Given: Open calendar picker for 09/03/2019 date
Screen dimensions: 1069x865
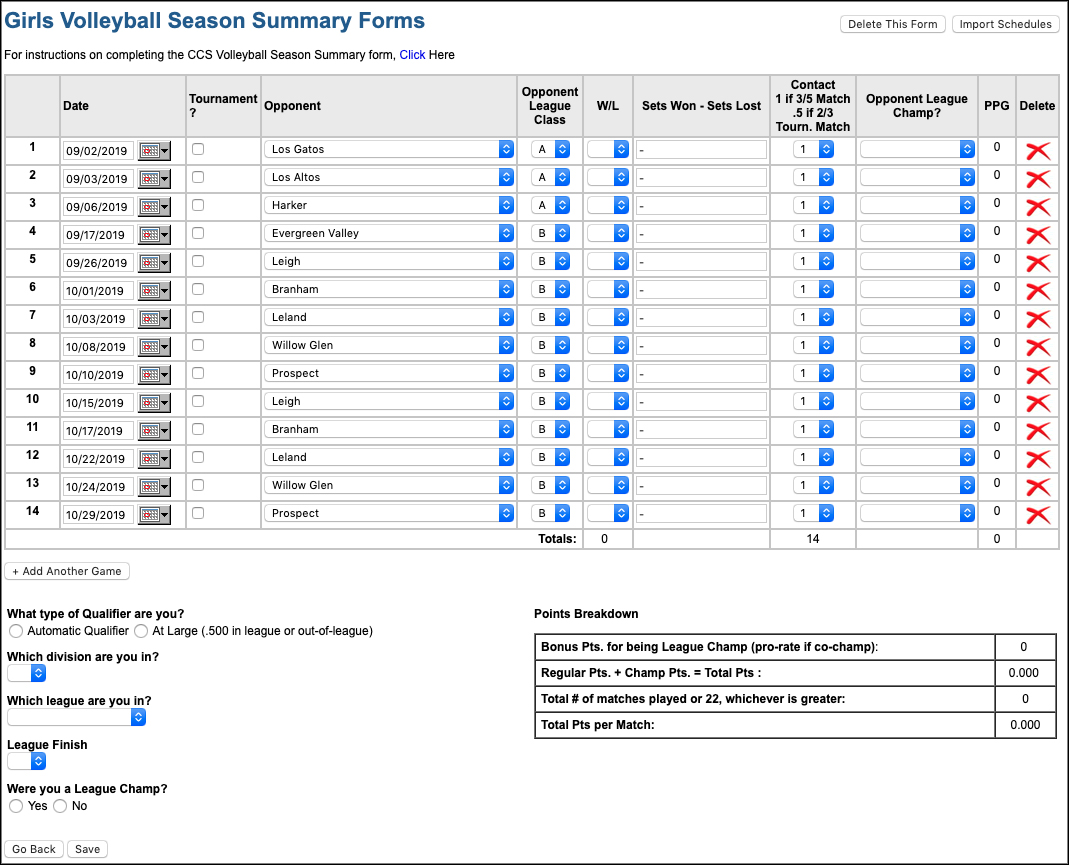Looking at the screenshot, I should click(x=154, y=179).
